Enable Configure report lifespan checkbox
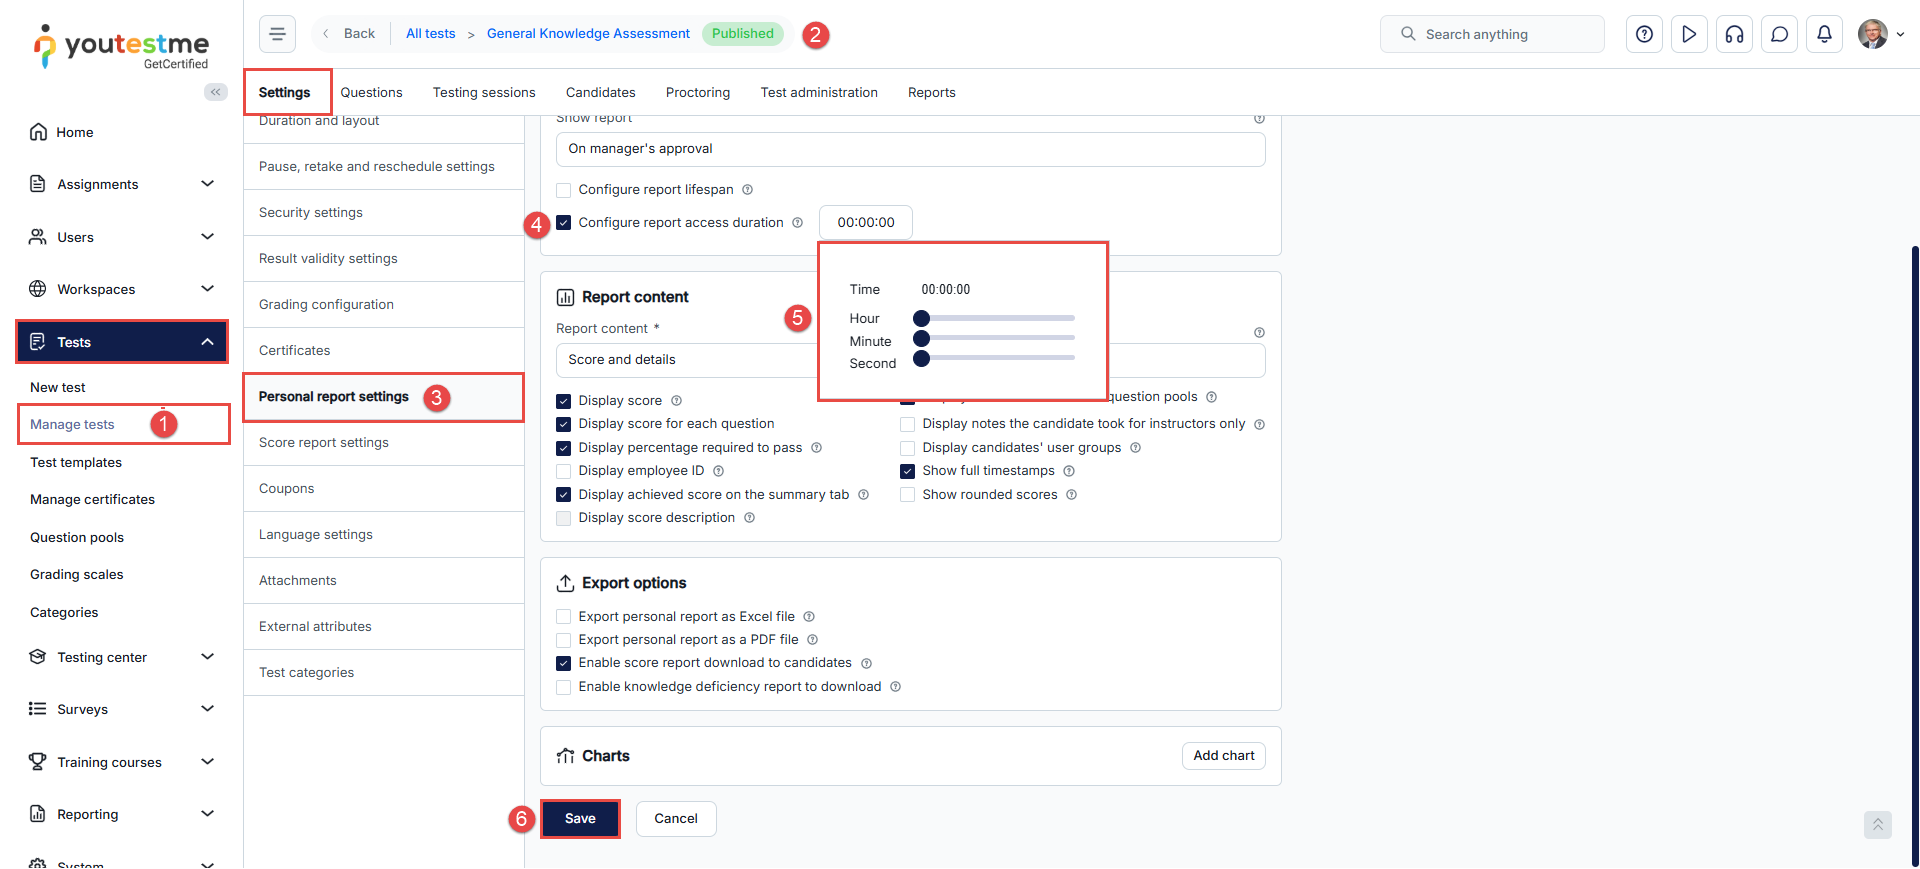 point(564,190)
